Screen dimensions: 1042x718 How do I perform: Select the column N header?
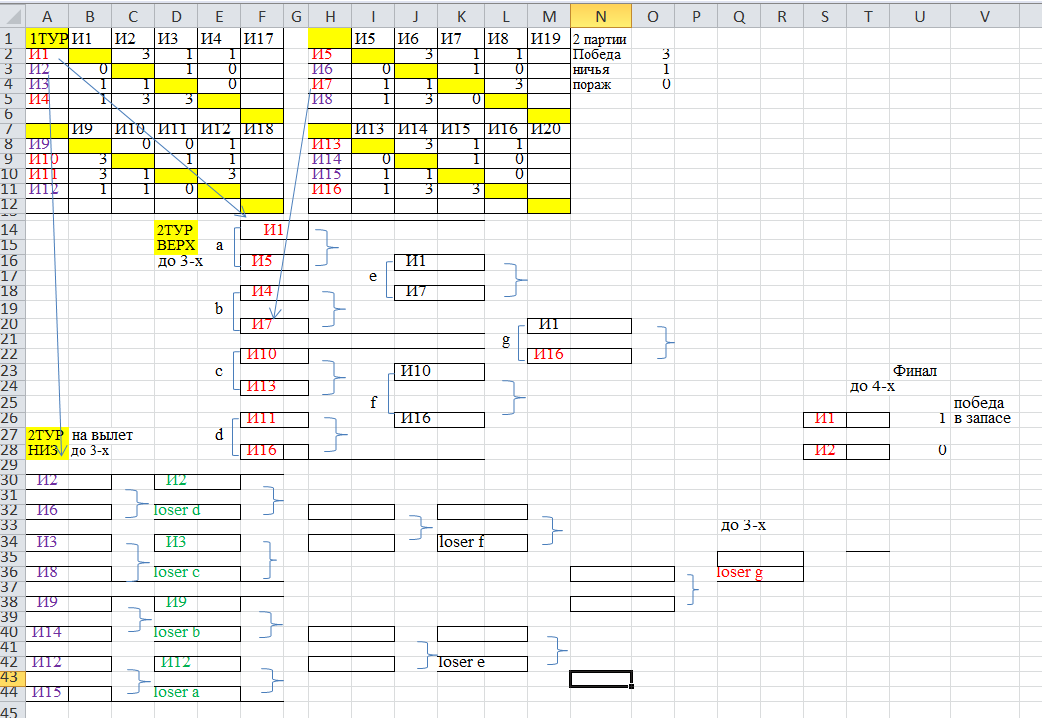[600, 14]
